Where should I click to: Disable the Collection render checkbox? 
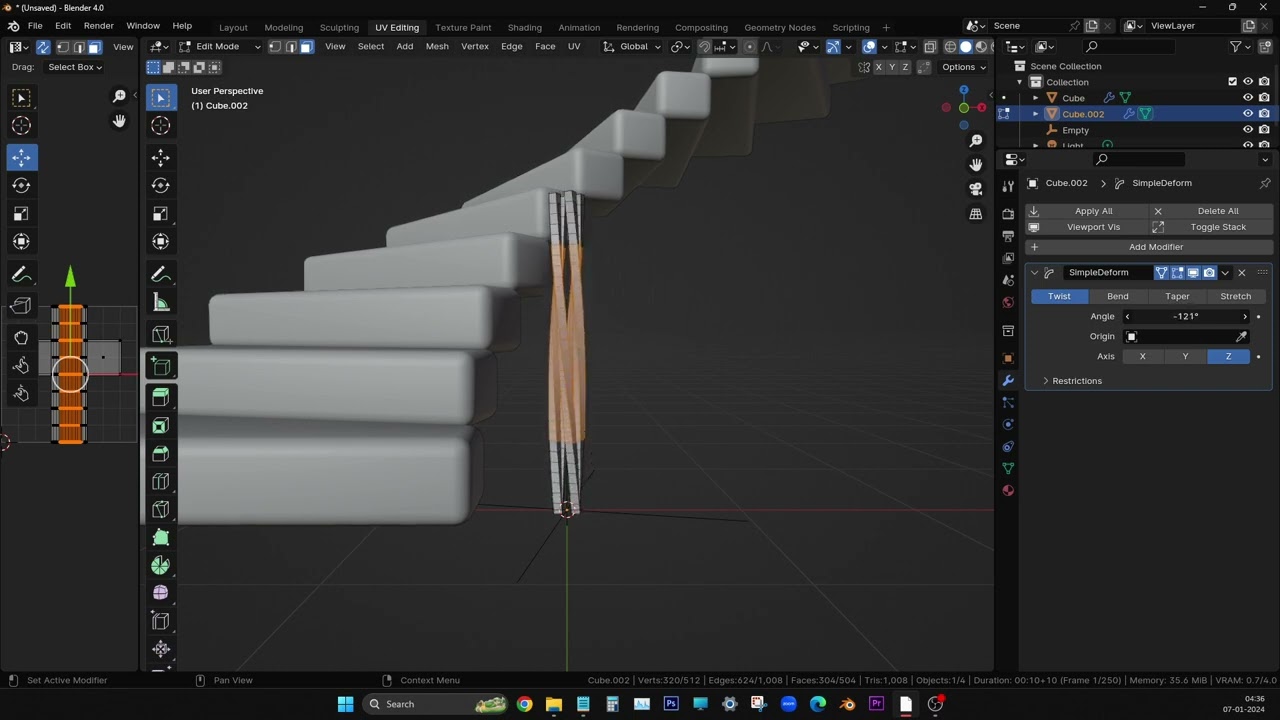pos(1264,82)
